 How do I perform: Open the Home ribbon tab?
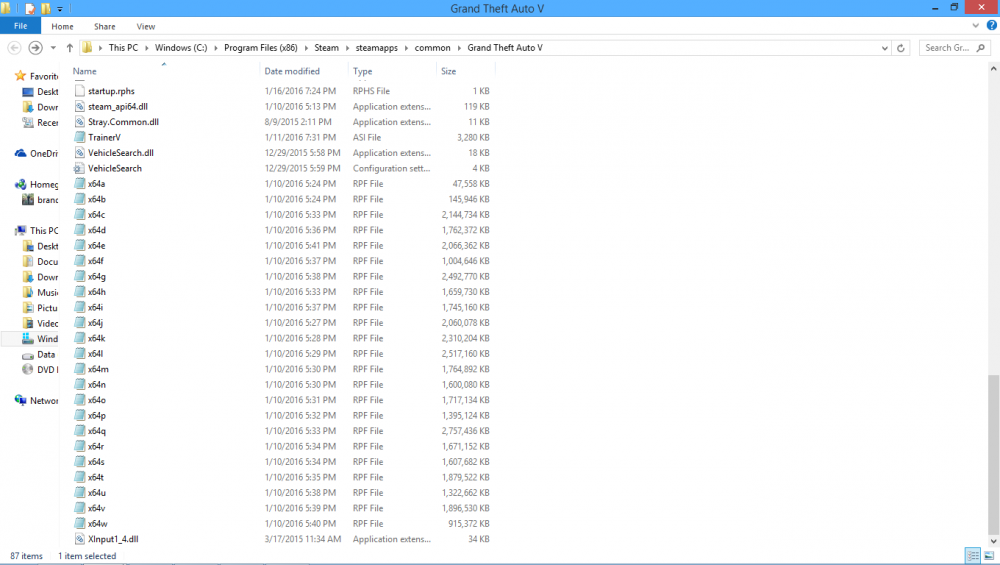pos(62,26)
